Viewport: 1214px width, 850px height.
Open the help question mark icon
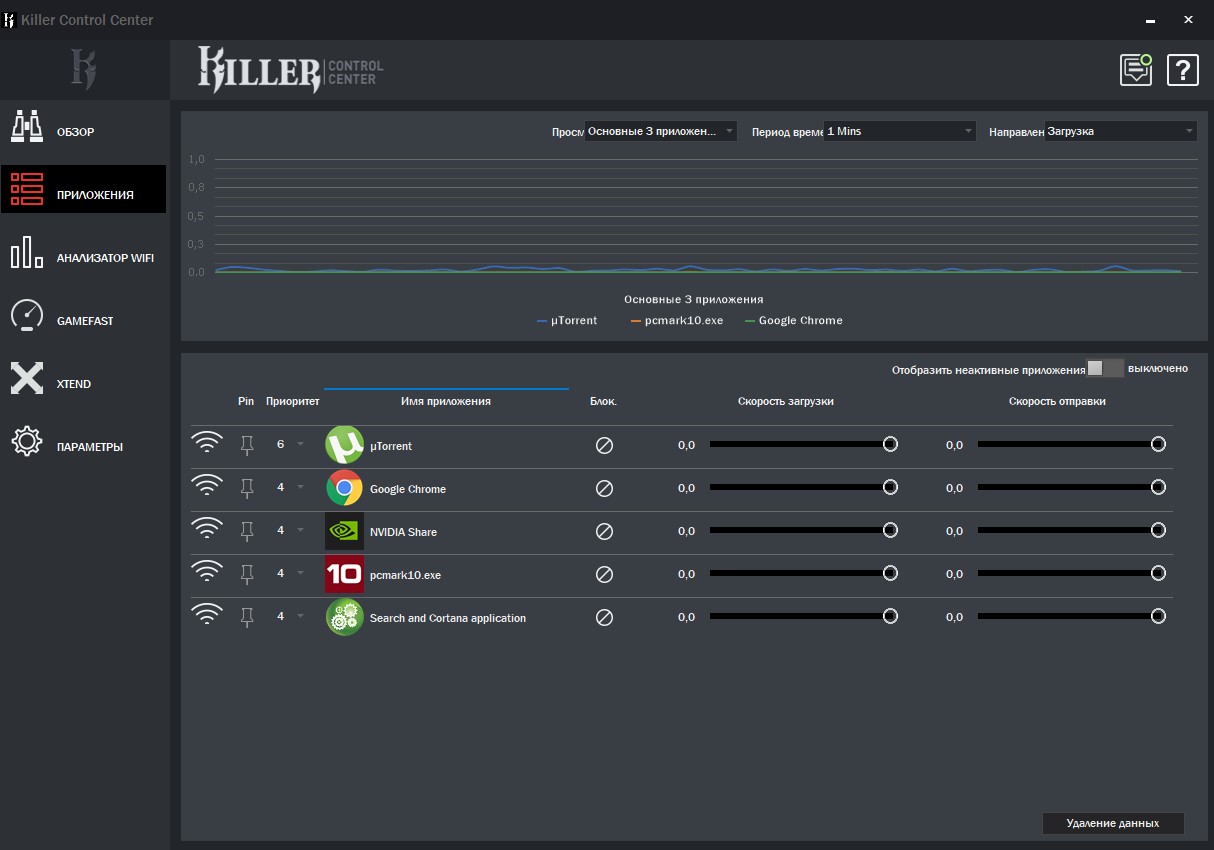(1182, 70)
